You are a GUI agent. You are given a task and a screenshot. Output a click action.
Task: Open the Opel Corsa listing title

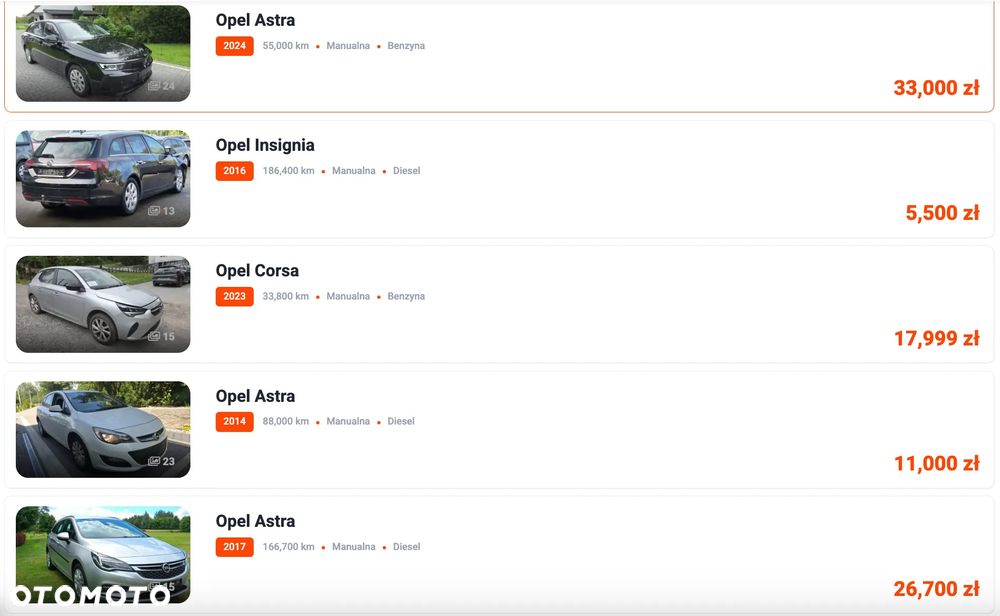click(257, 270)
